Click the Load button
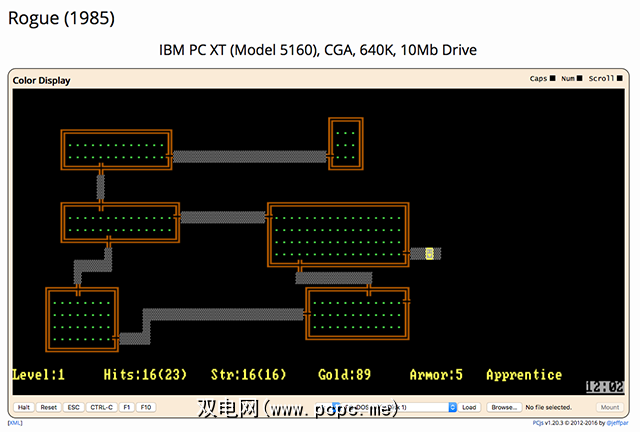 tap(469, 407)
